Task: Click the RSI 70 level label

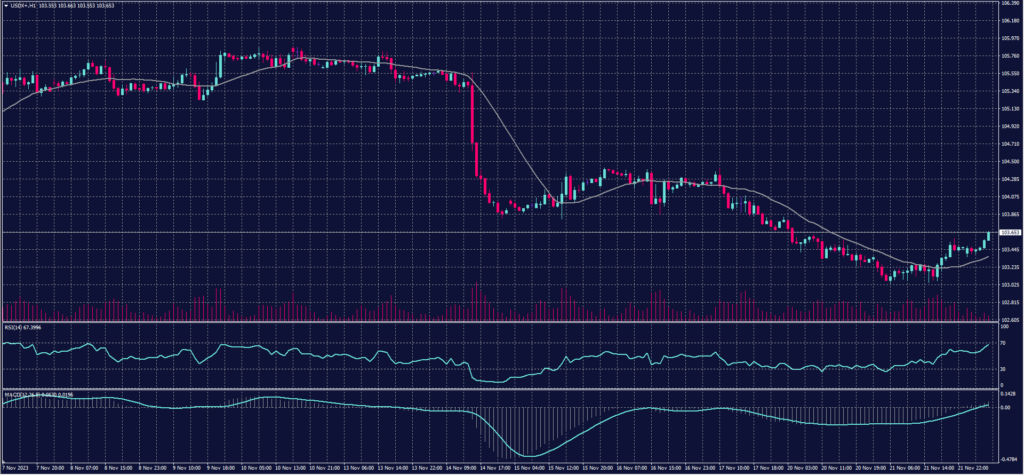Action: click(x=1003, y=343)
